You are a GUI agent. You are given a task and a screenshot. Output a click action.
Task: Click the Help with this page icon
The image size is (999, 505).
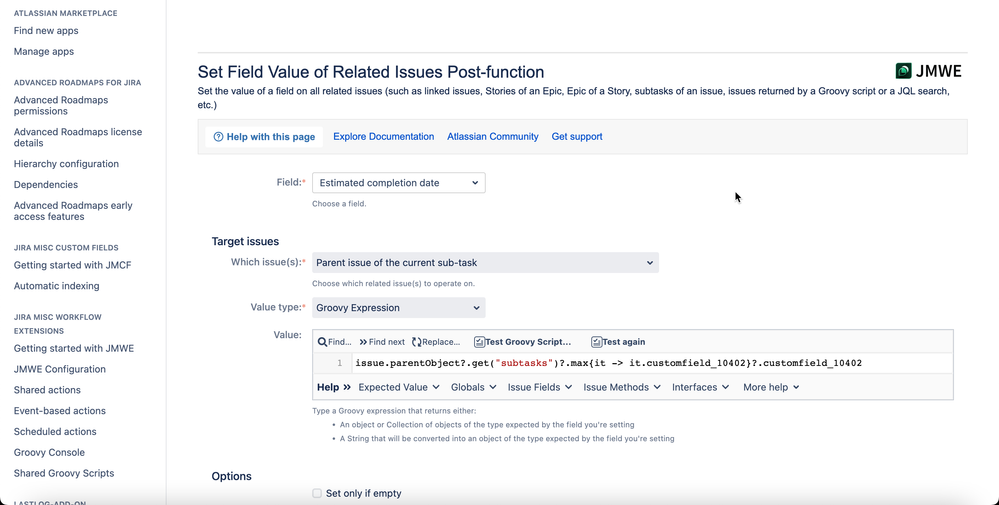(218, 137)
